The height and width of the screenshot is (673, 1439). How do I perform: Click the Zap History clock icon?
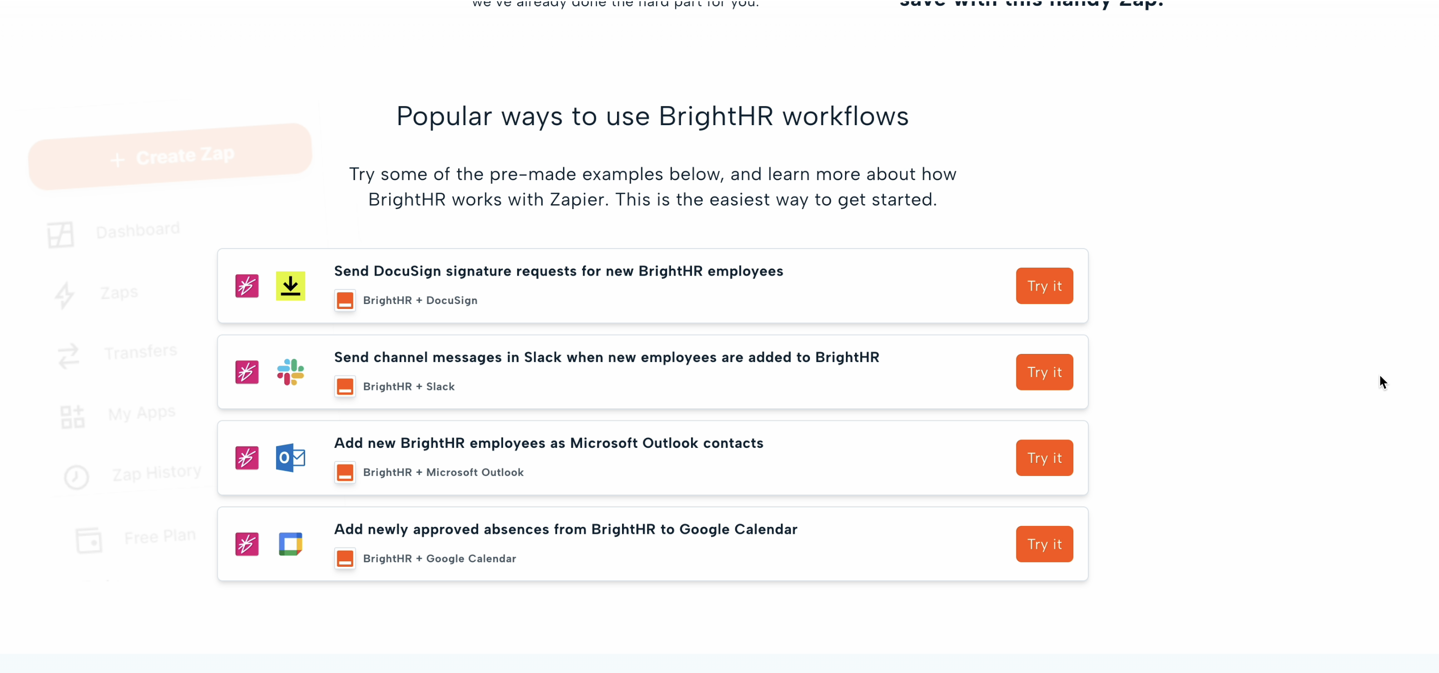pos(76,477)
